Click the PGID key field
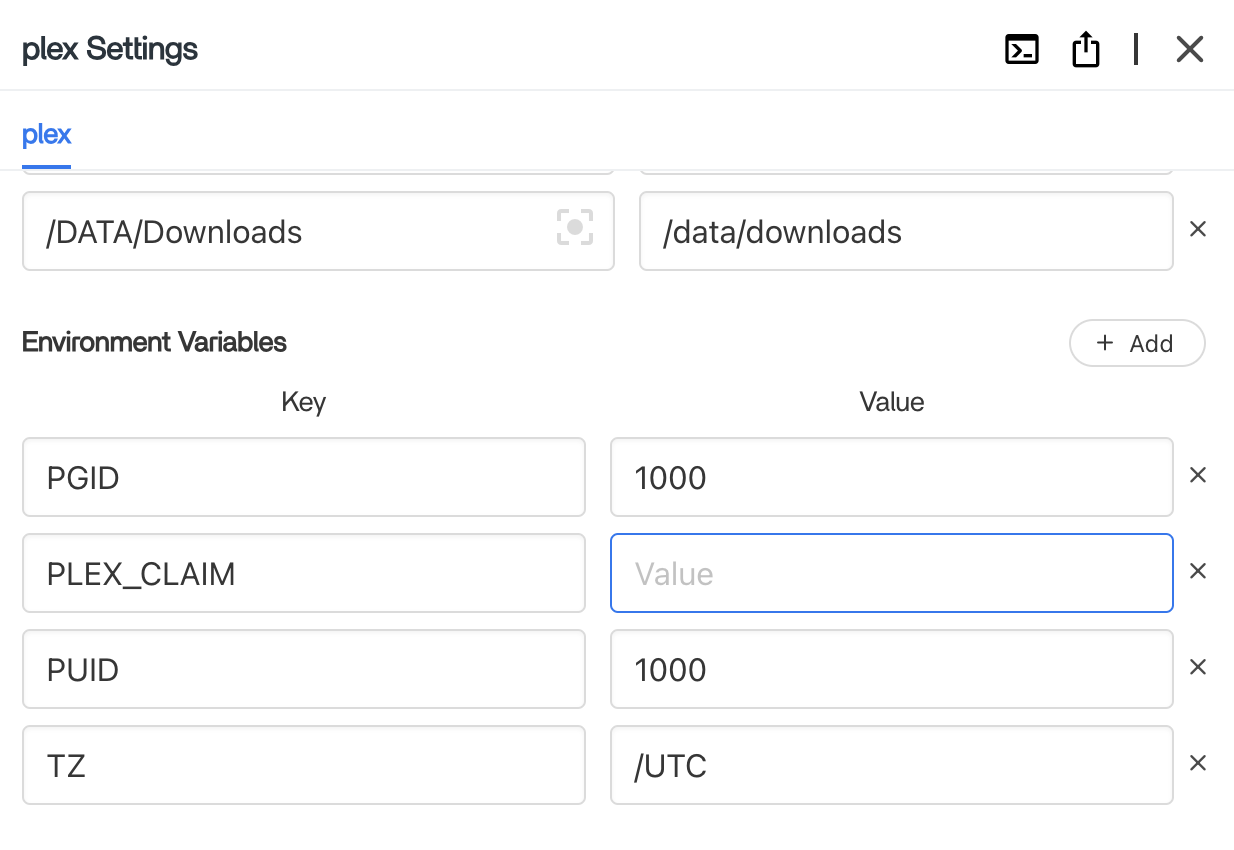This screenshot has width=1234, height=850. (304, 477)
